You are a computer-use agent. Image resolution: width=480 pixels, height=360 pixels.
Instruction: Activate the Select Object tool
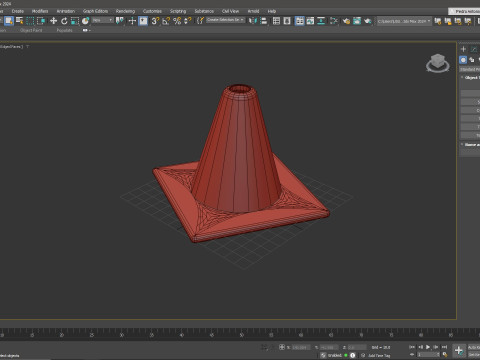pos(9,21)
